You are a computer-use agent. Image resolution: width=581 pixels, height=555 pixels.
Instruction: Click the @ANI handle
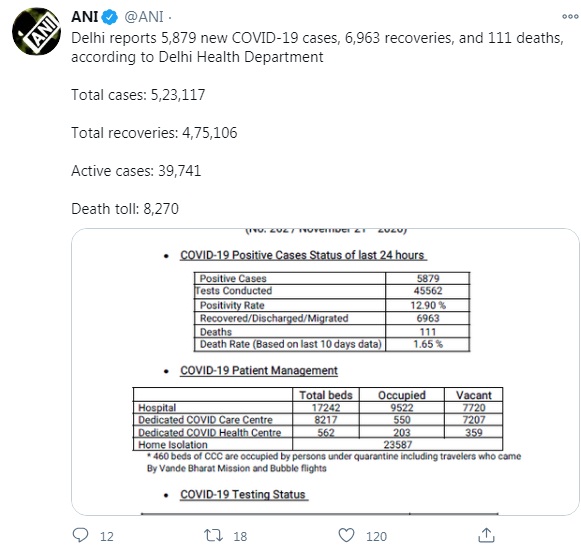point(144,17)
